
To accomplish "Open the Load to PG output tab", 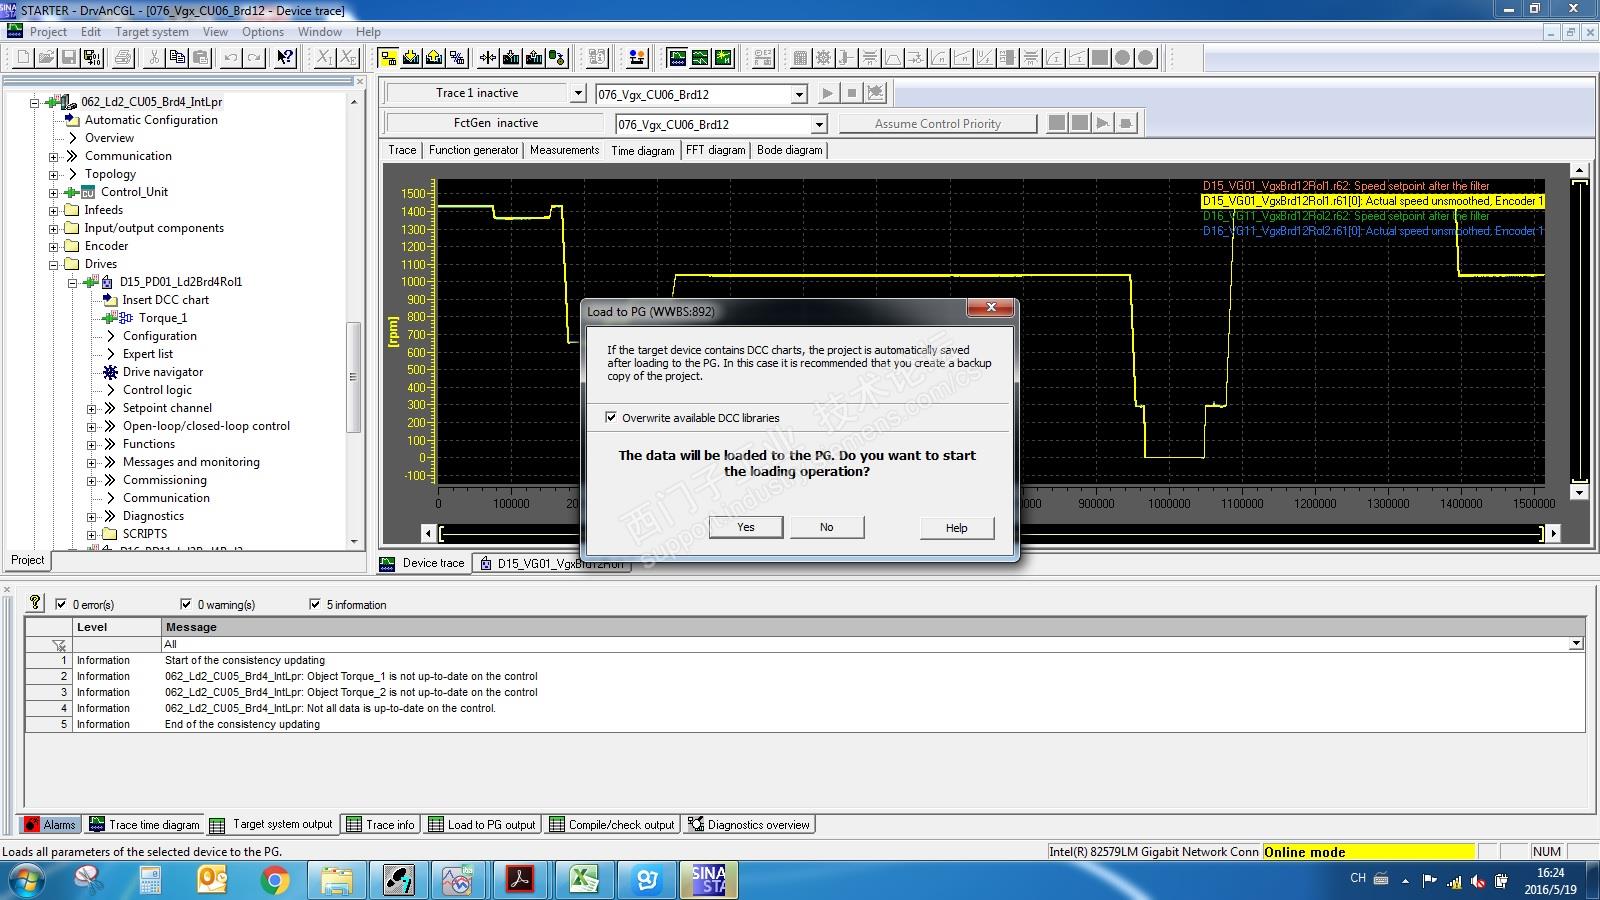I will click(483, 825).
